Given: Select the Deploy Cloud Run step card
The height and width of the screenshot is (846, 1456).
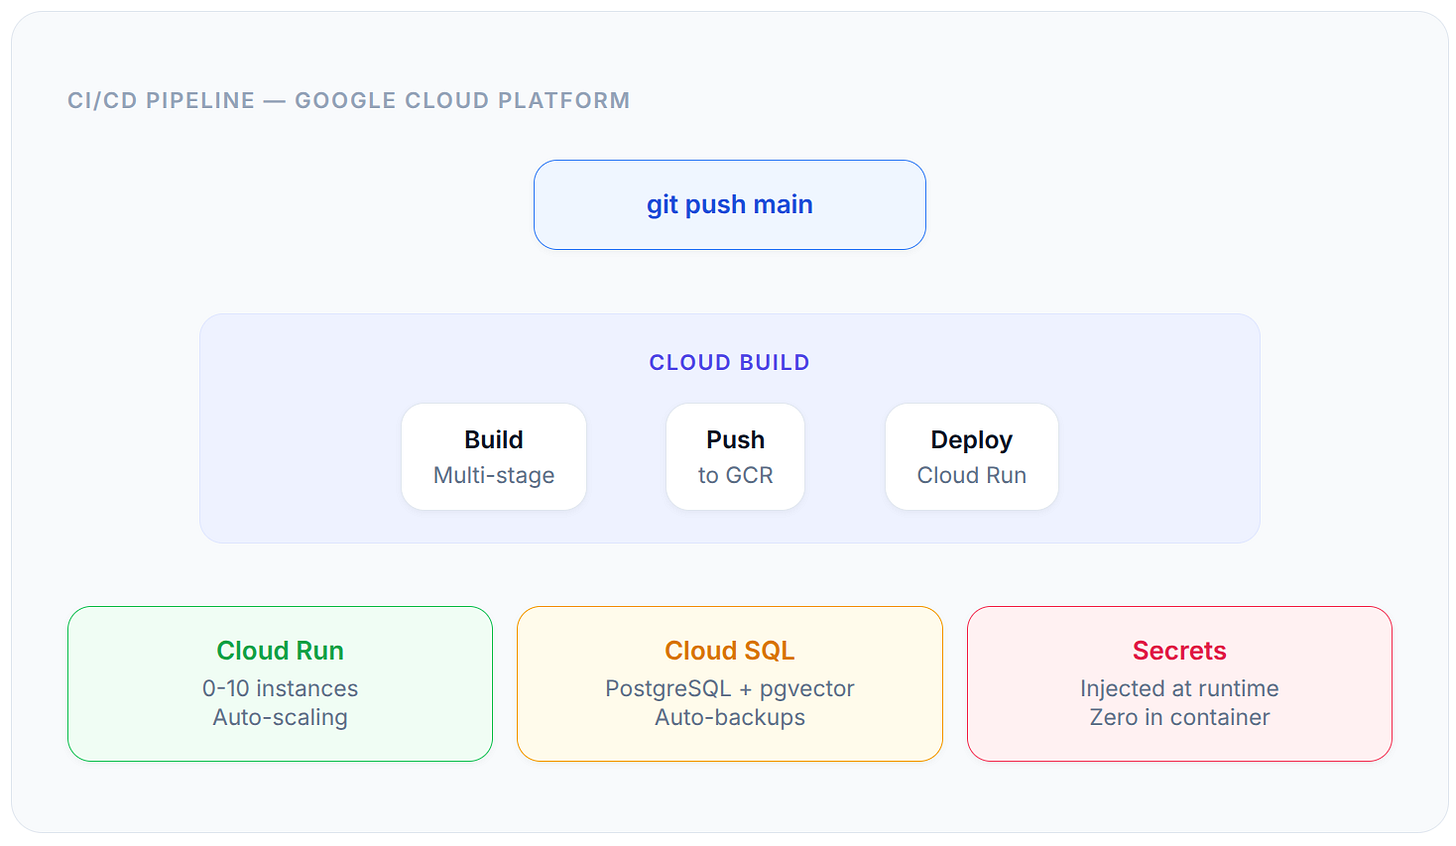Looking at the screenshot, I should click(x=971, y=457).
